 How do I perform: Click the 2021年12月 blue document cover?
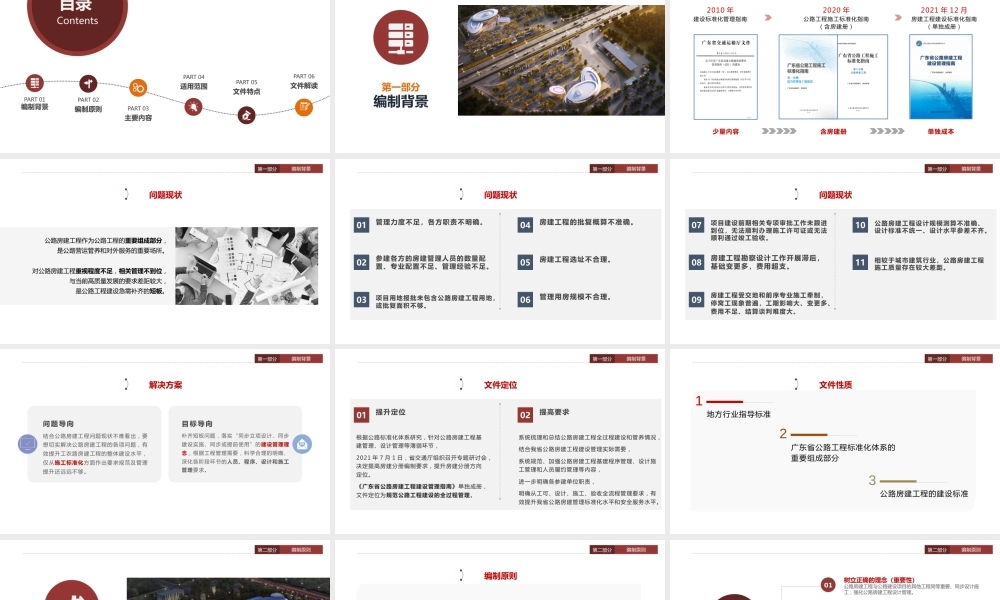coord(941,77)
